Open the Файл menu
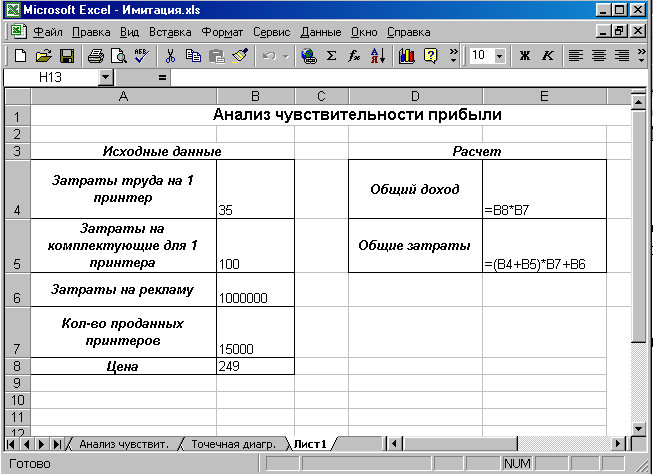 coord(47,32)
